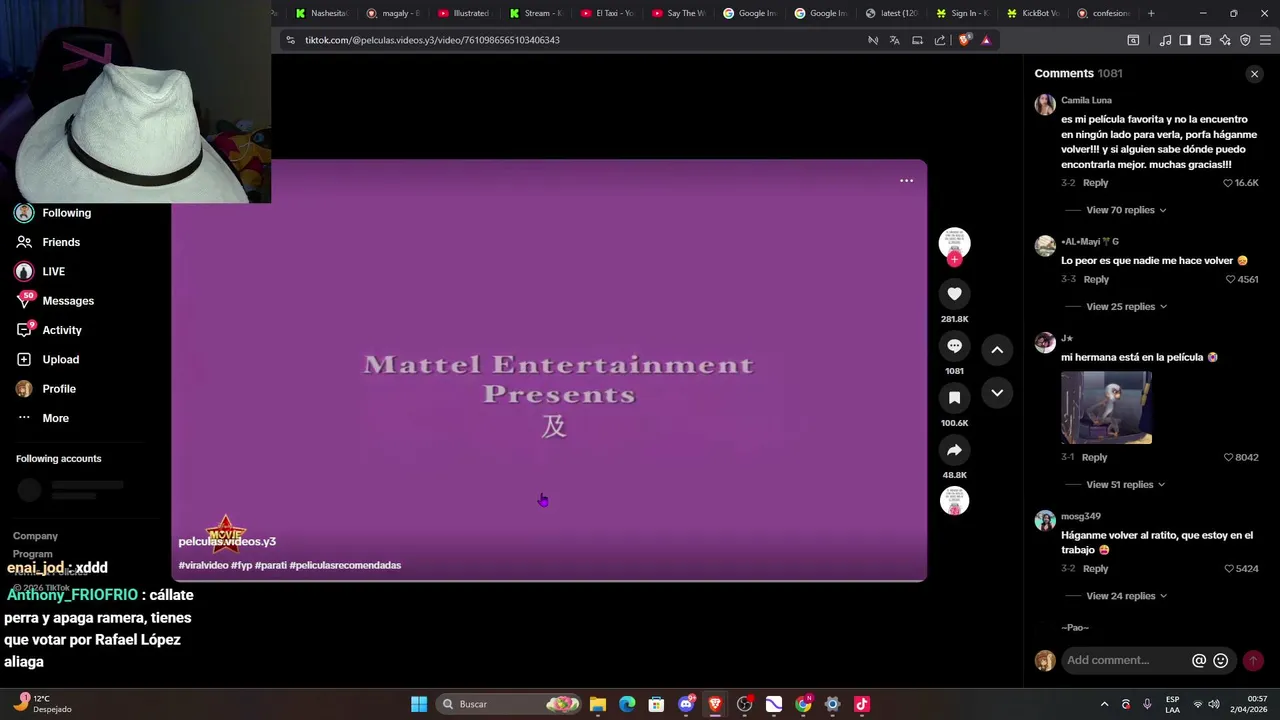This screenshot has height=720, width=1280.
Task: Post comment with the red arrow button
Action: (x=1252, y=661)
